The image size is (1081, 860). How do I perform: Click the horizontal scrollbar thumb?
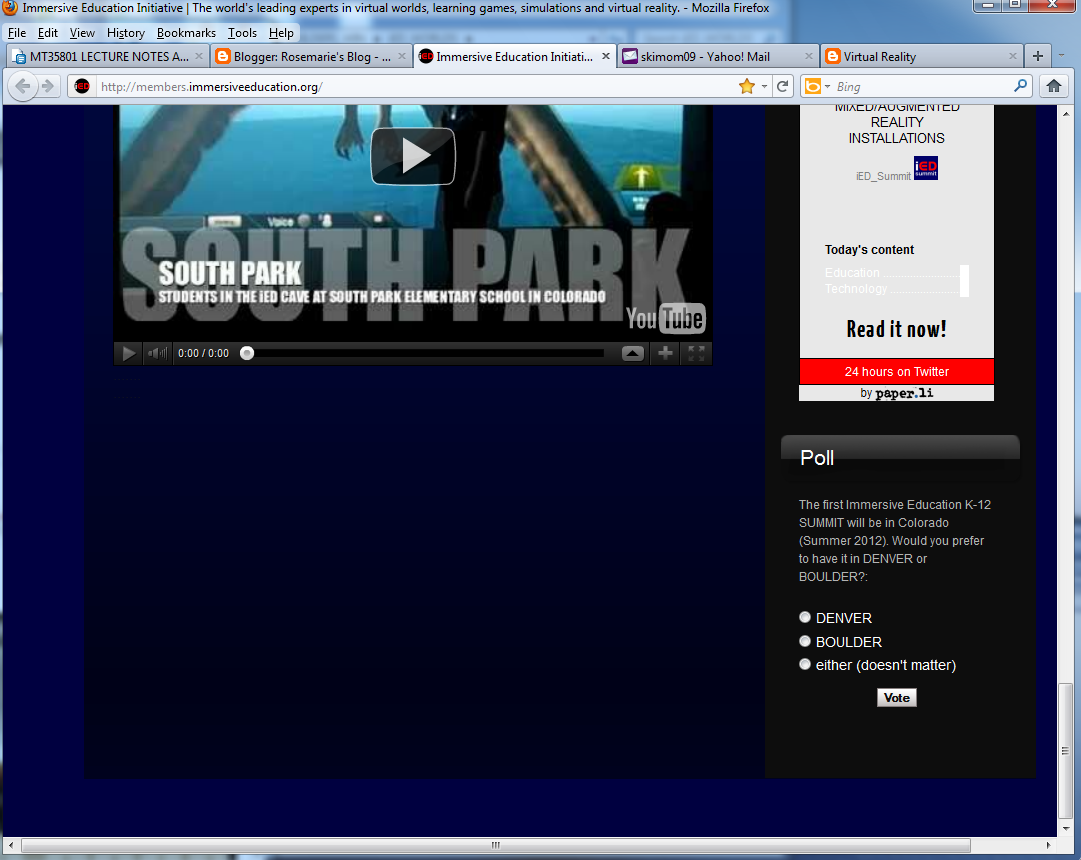pos(496,845)
